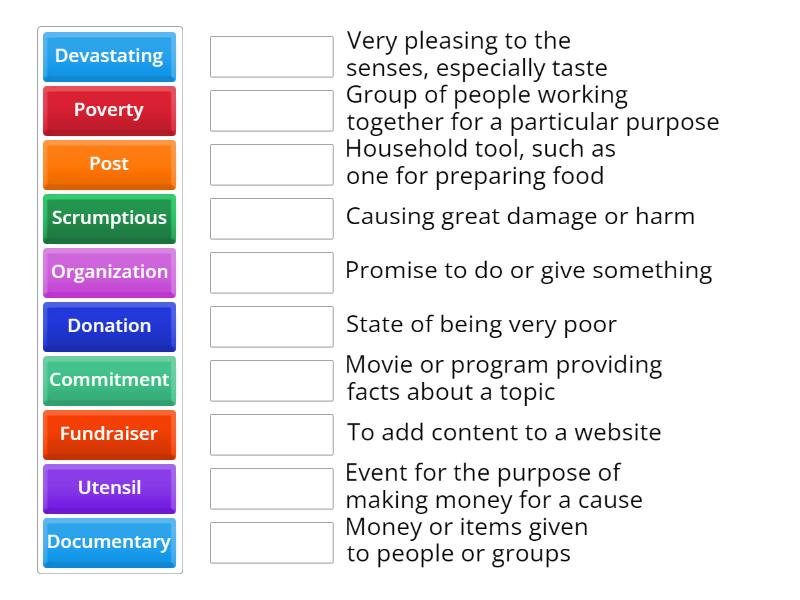Select the slot for 'Causing great damage or harm'

272,219
